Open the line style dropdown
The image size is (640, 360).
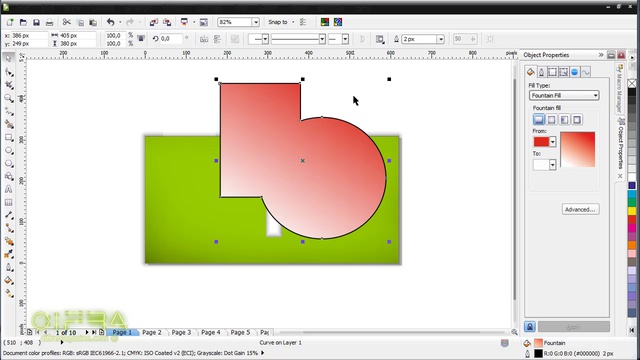tap(322, 39)
